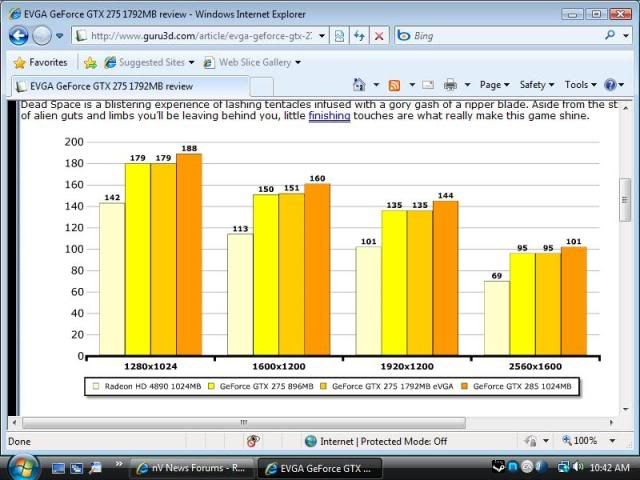This screenshot has height=480, width=640.
Task: Expand the Home button dropdown arrow
Action: click(376, 85)
